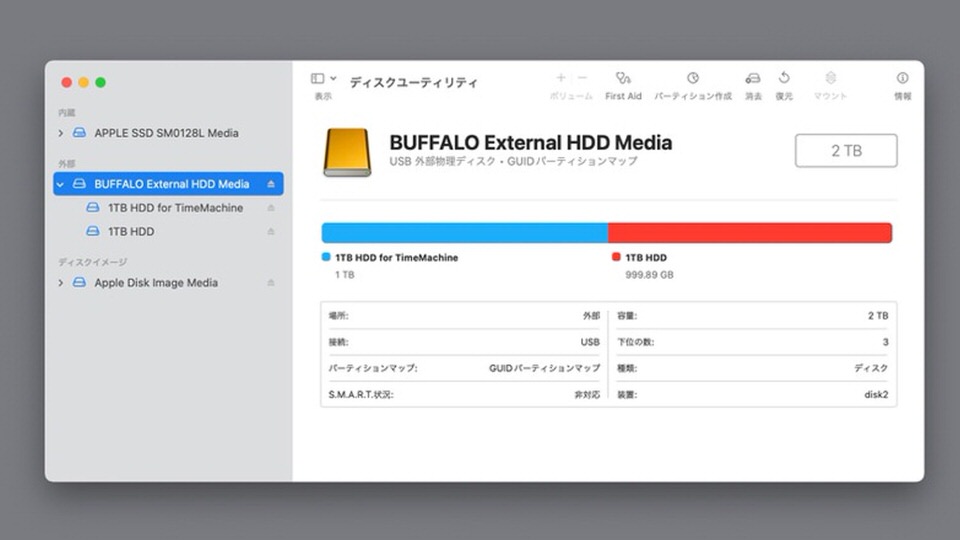Click the red 1TB HDD segment of usage bar
The height and width of the screenshot is (540, 960).
click(750, 233)
